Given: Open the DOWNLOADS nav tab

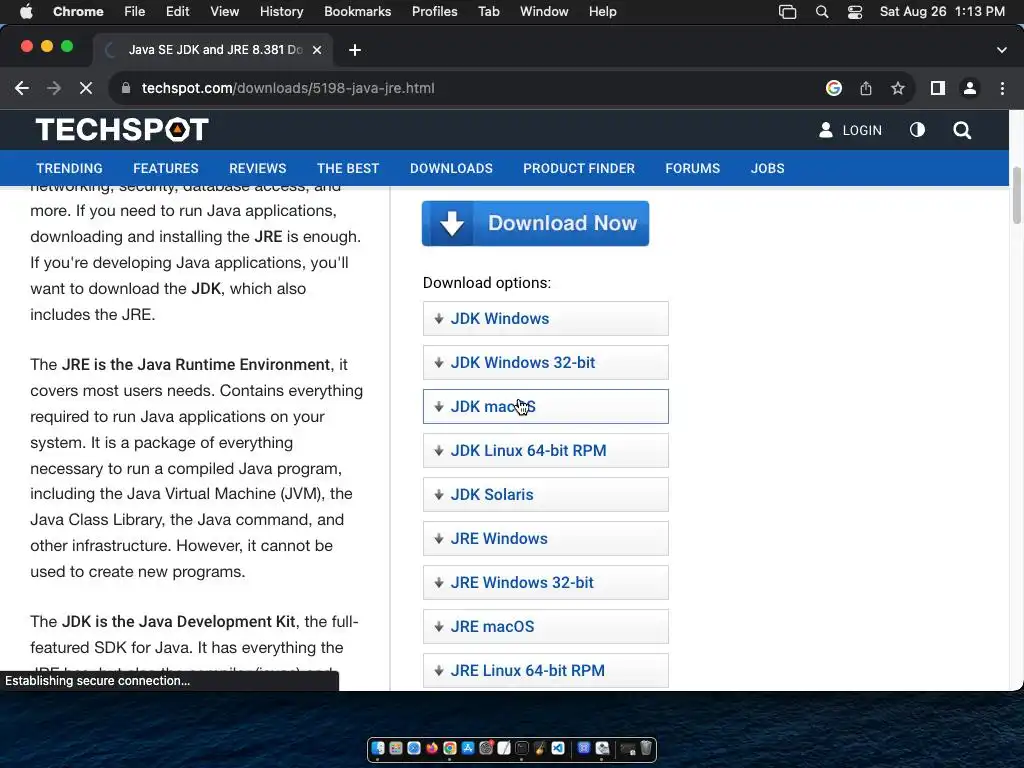Looking at the screenshot, I should click(x=451, y=168).
